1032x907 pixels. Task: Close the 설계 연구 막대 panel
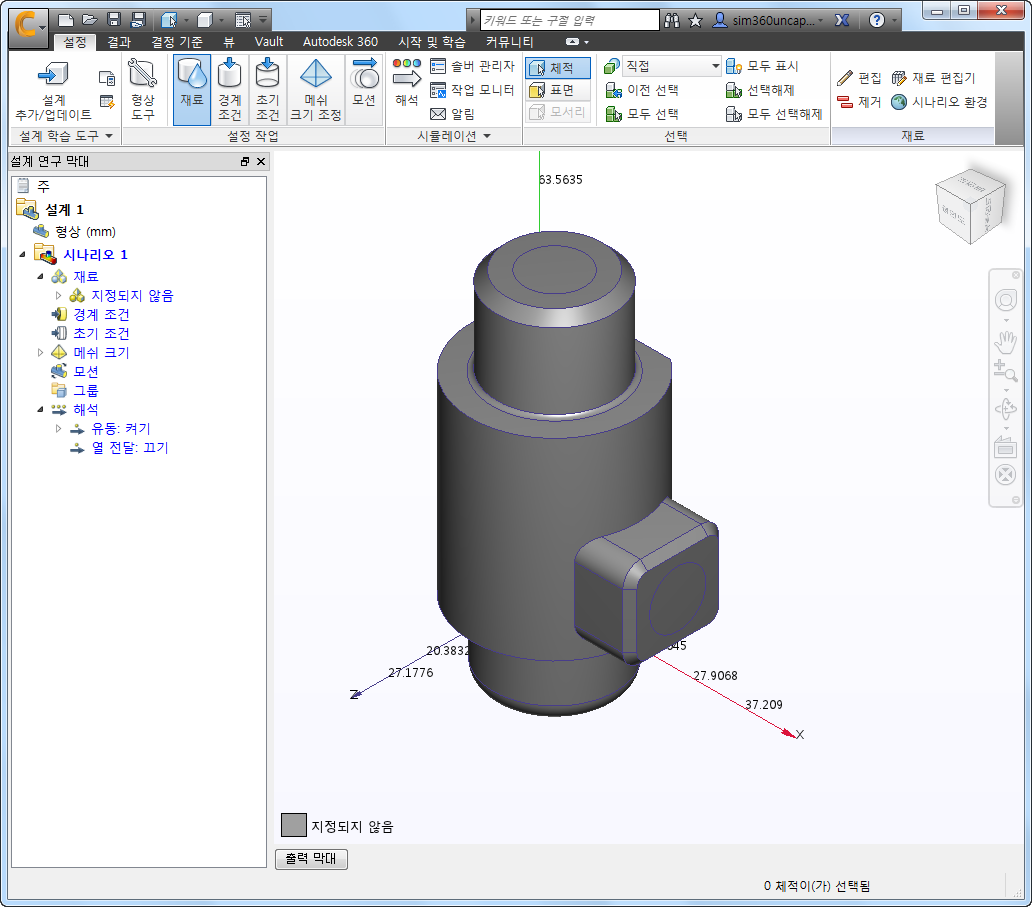pyautogui.click(x=261, y=161)
